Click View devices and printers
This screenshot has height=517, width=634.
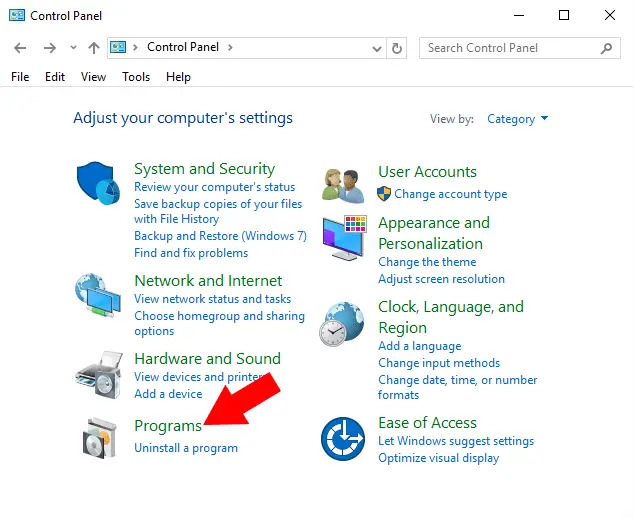(198, 377)
